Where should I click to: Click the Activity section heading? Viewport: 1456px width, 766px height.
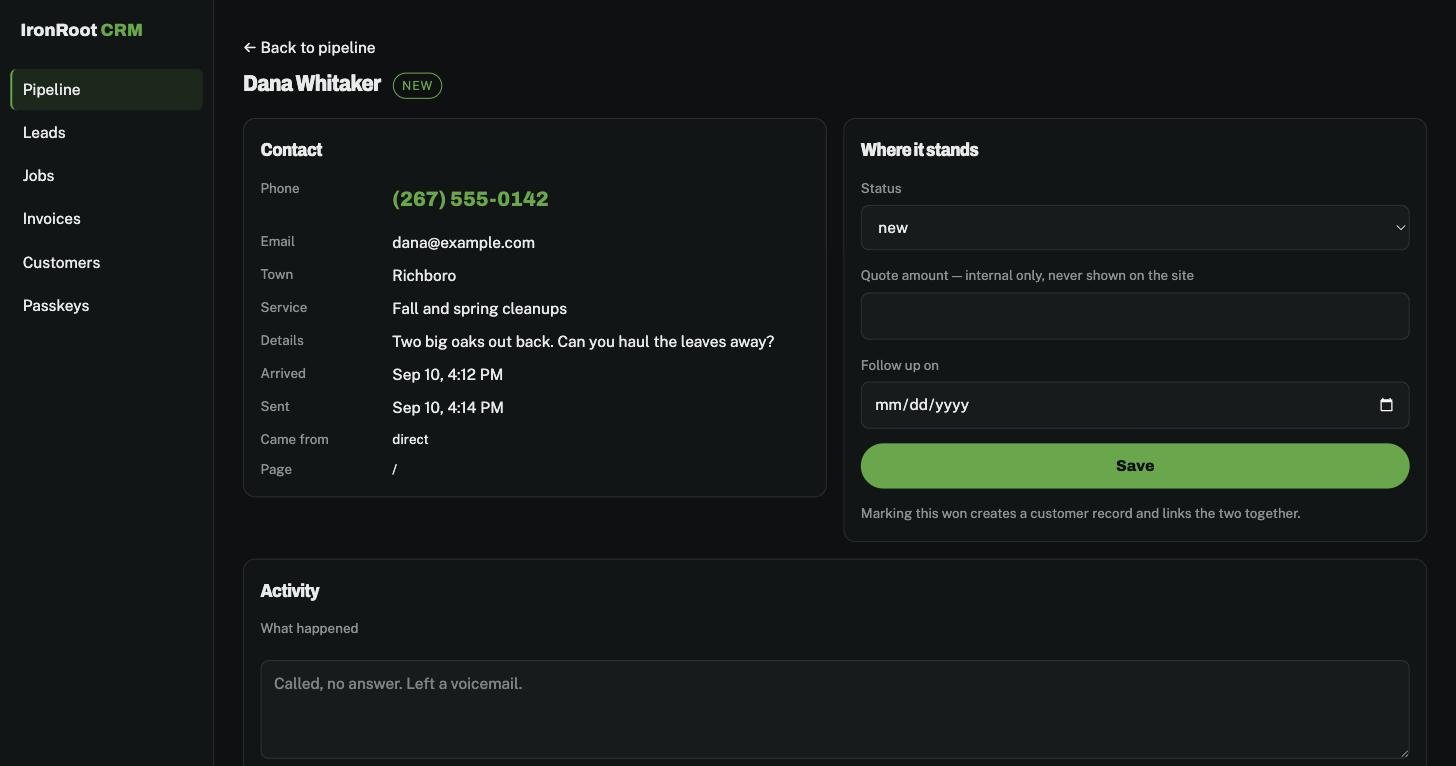289,591
